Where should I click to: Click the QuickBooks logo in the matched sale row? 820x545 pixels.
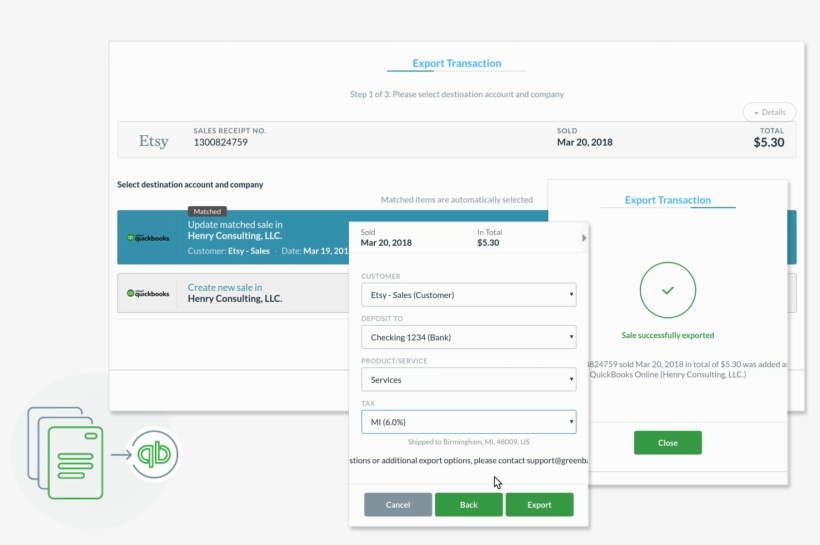coord(148,237)
